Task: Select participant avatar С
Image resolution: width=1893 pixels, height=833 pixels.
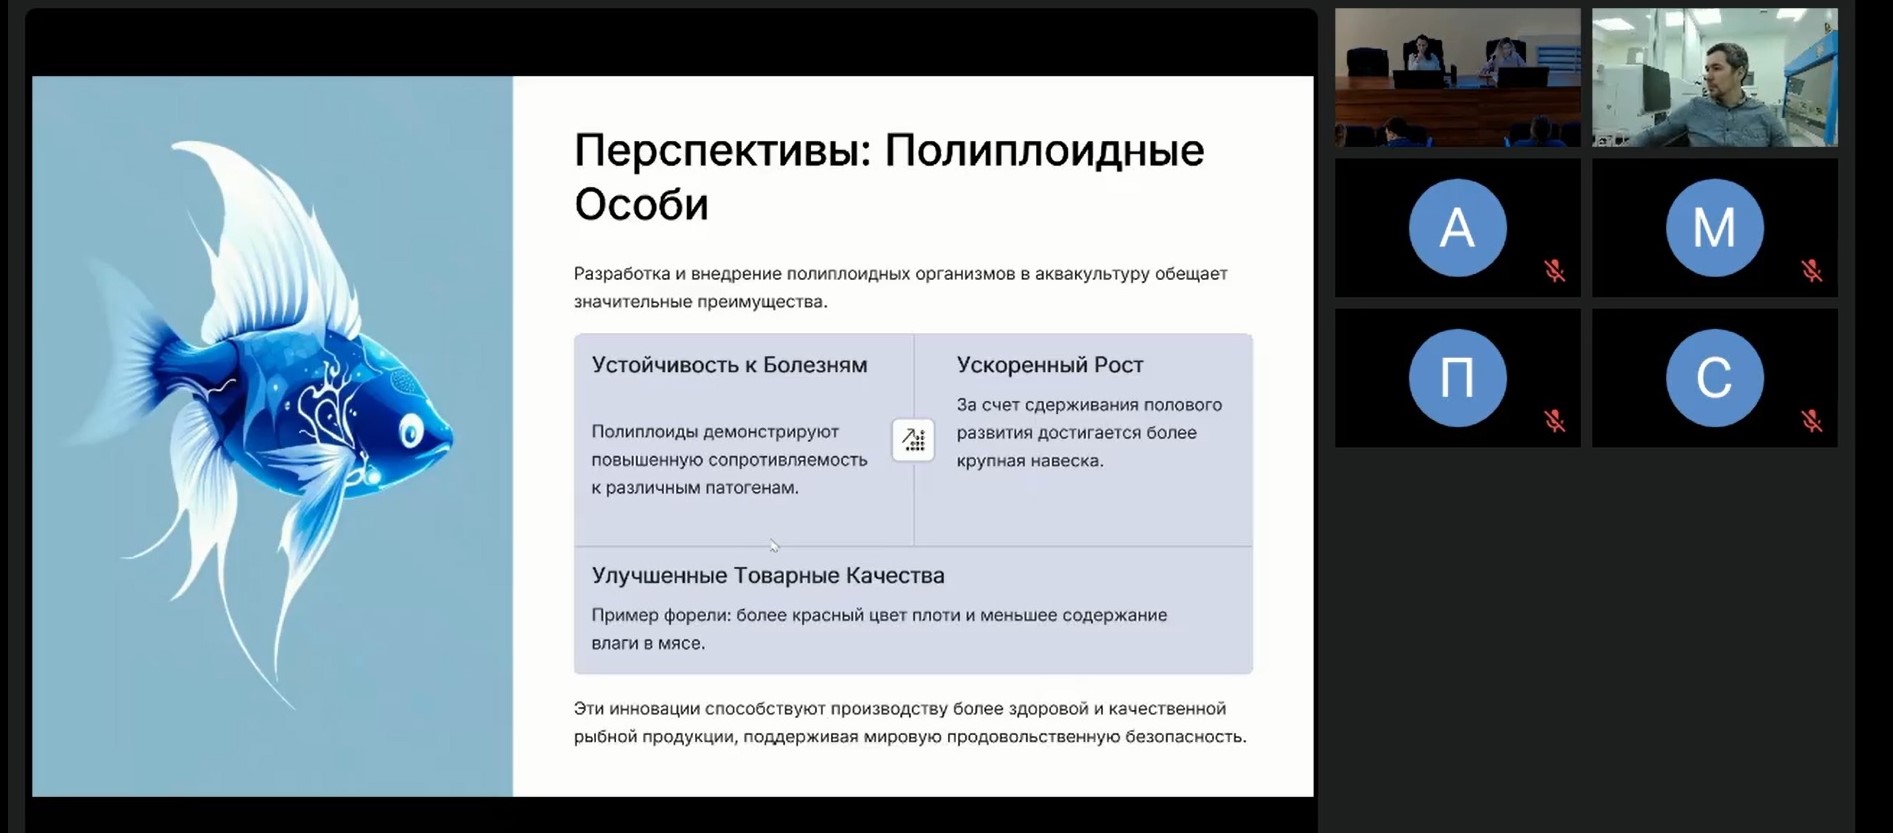Action: point(1714,378)
